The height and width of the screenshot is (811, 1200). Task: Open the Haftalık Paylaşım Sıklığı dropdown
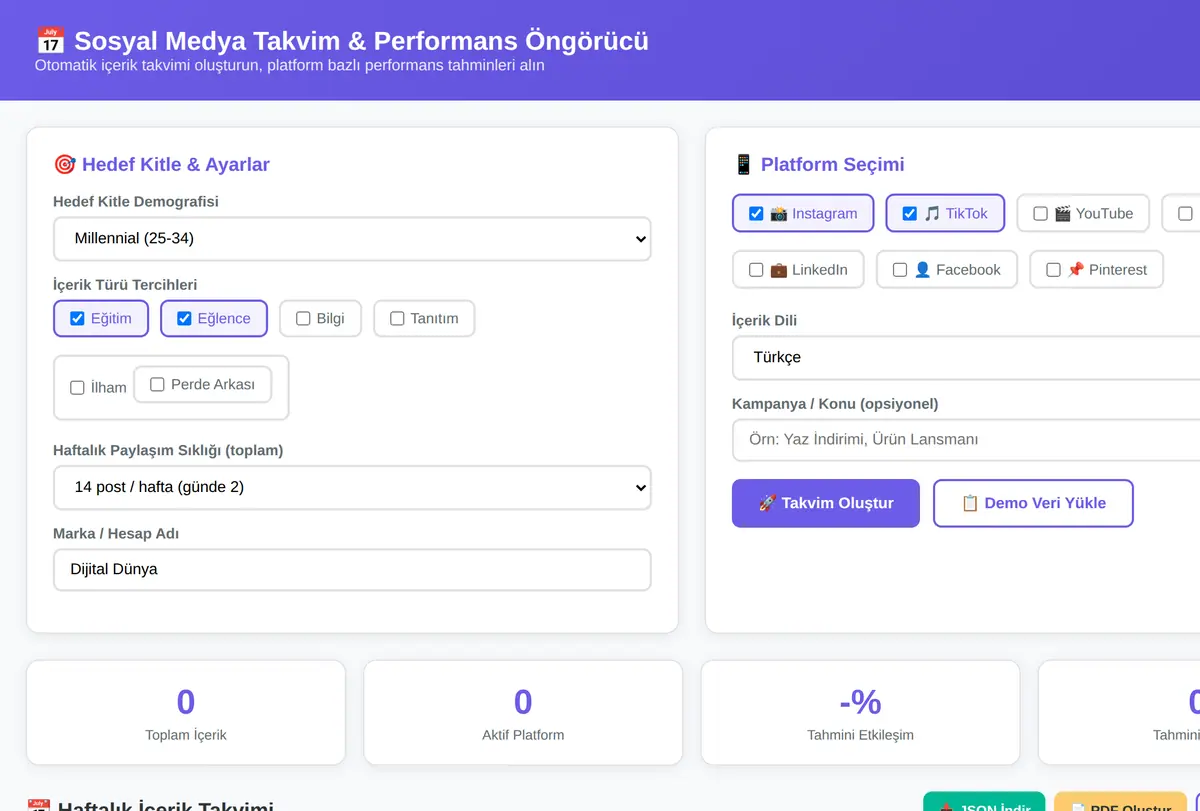(x=352, y=487)
